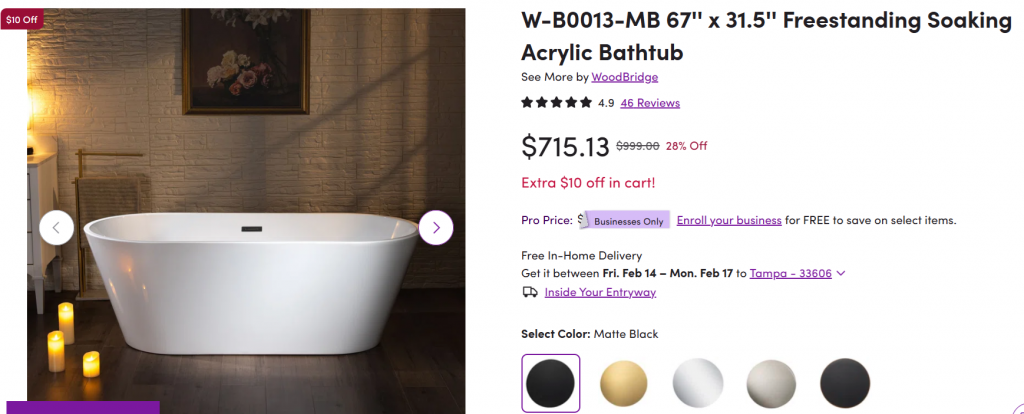Pick the white chrome color swatch
This screenshot has width=1024, height=414.
(x=697, y=382)
